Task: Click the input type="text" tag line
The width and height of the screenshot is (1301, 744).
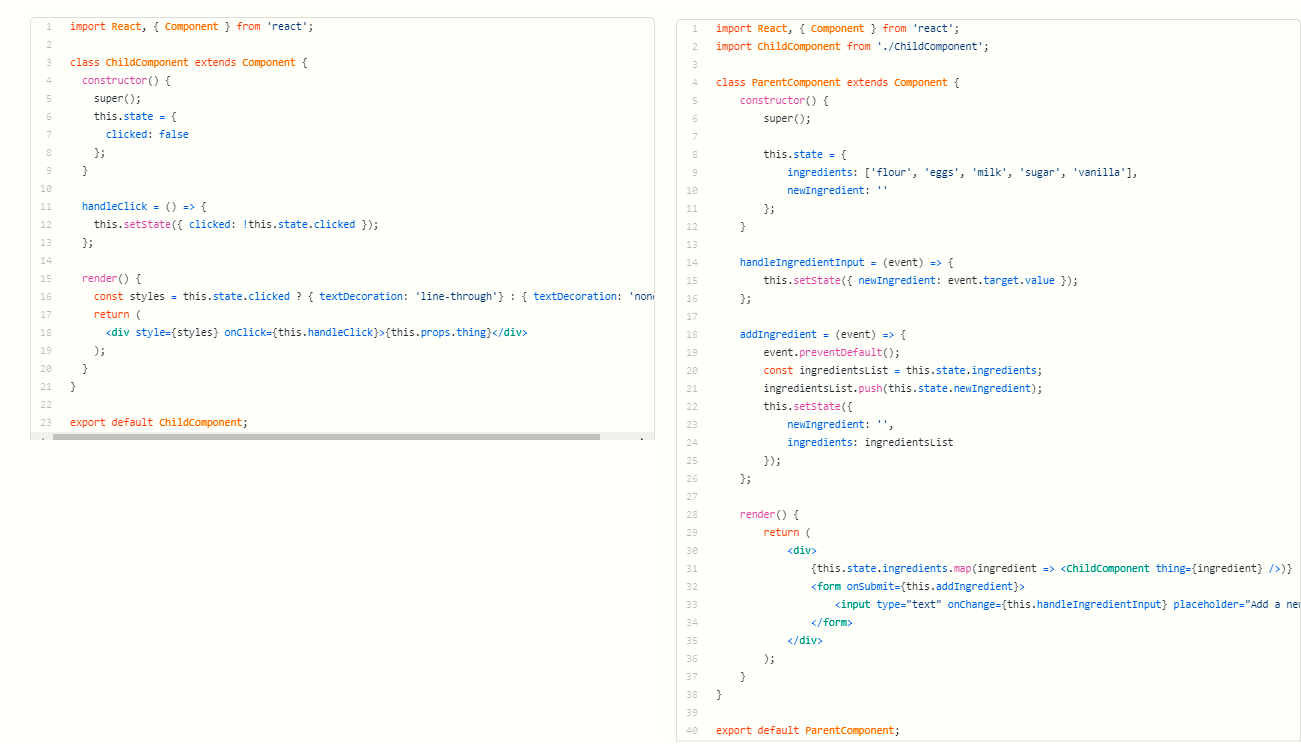Action: 1000,604
